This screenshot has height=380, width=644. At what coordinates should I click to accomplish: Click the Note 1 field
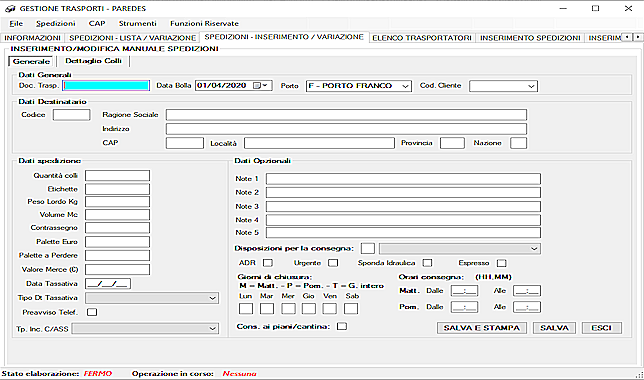[x=403, y=179]
